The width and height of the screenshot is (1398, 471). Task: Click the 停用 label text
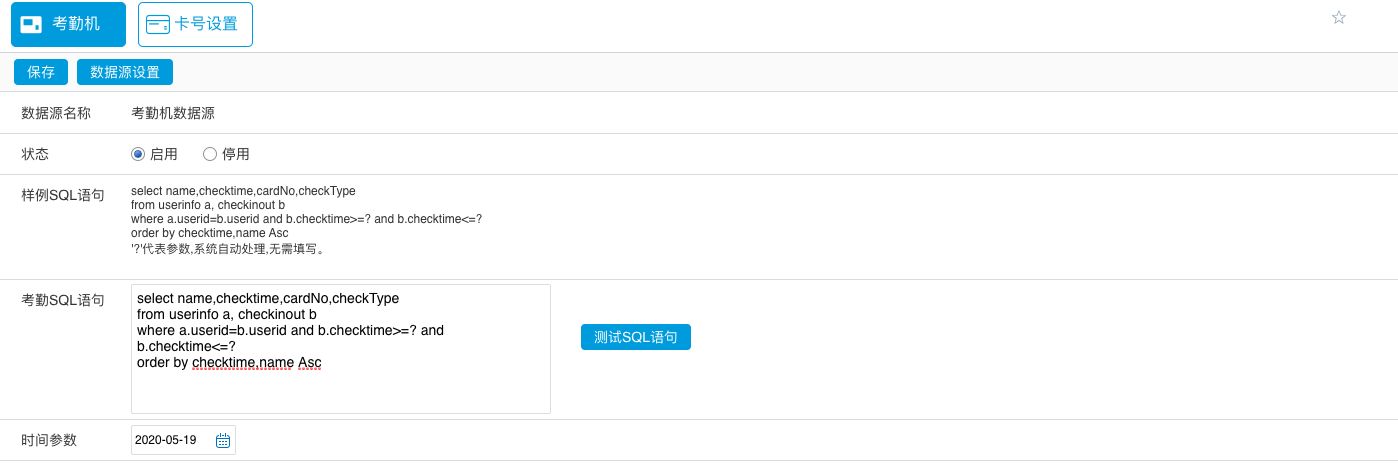click(236, 154)
